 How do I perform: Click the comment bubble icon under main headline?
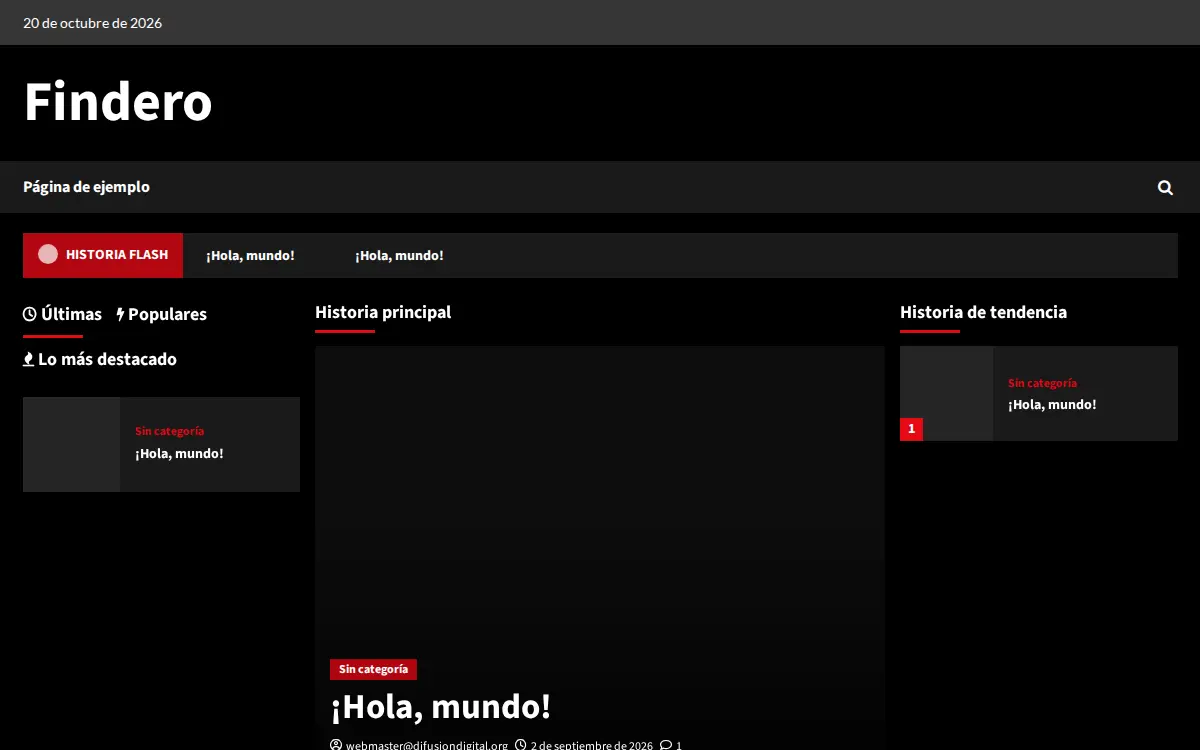coord(666,745)
